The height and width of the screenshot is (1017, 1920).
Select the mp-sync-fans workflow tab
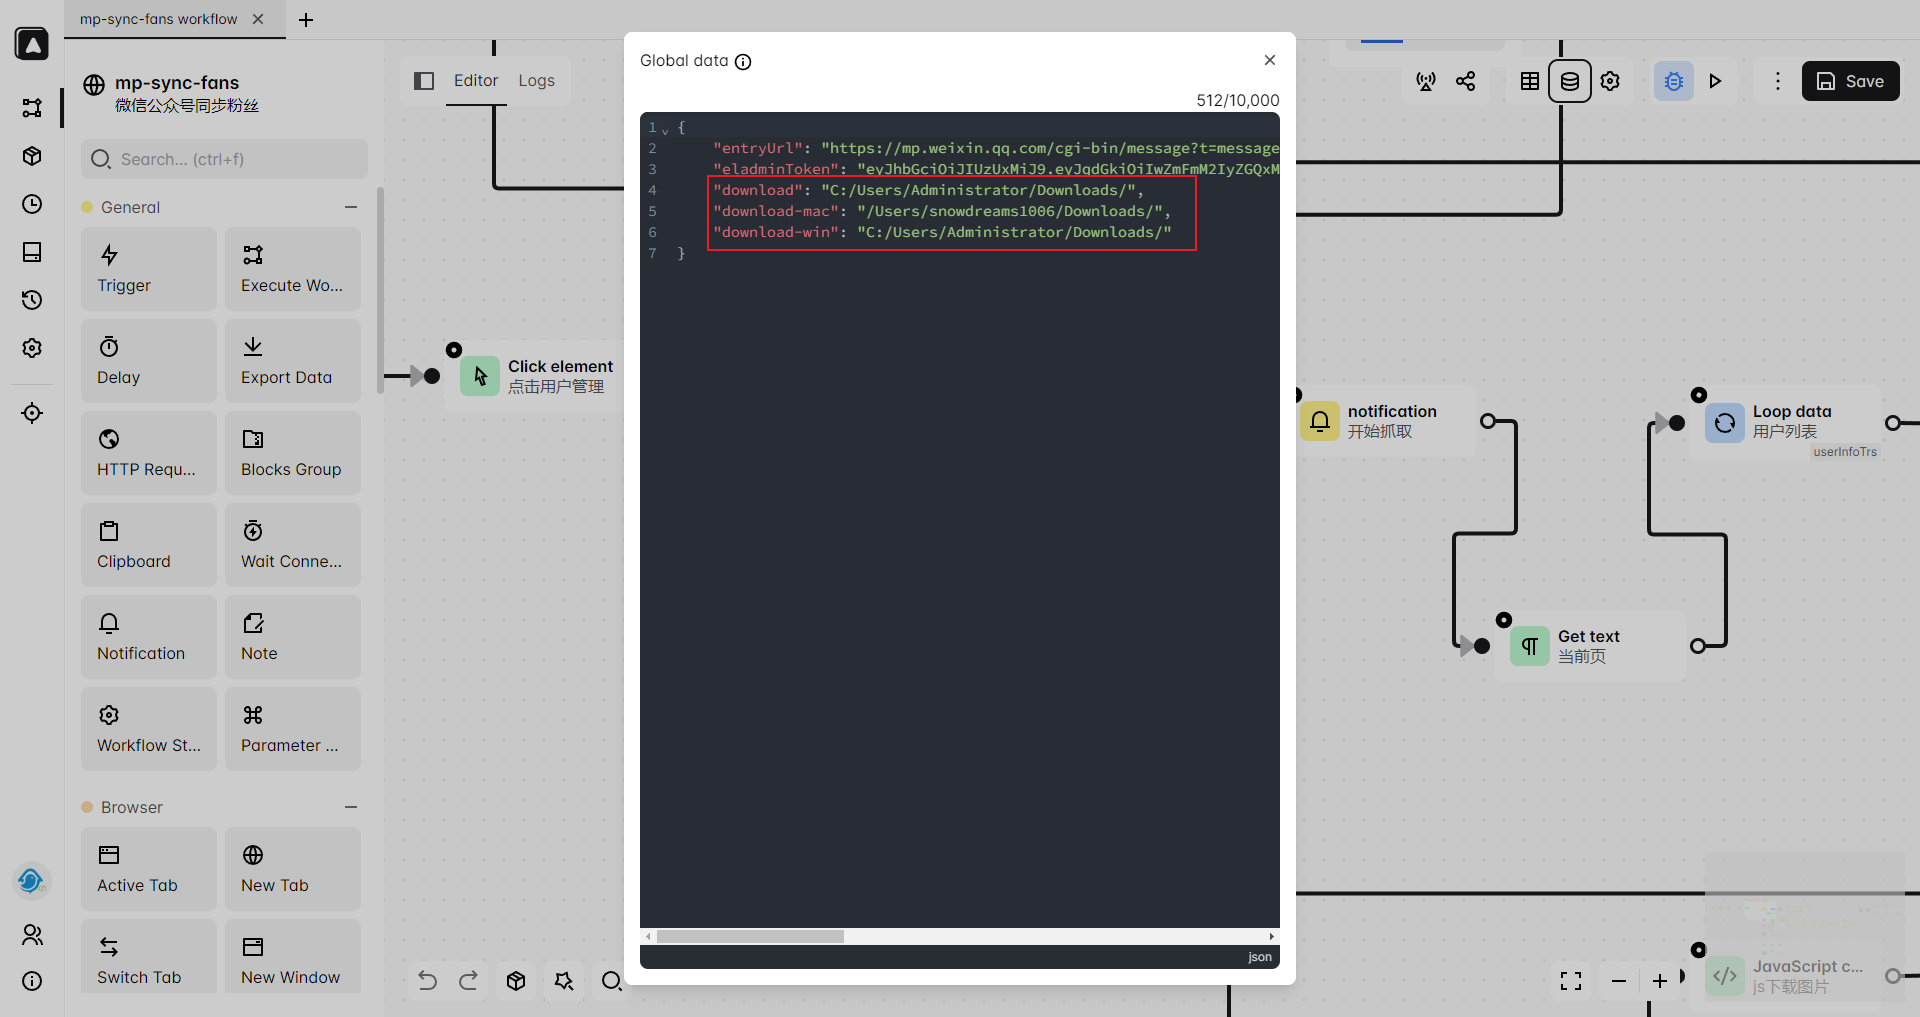coord(159,19)
